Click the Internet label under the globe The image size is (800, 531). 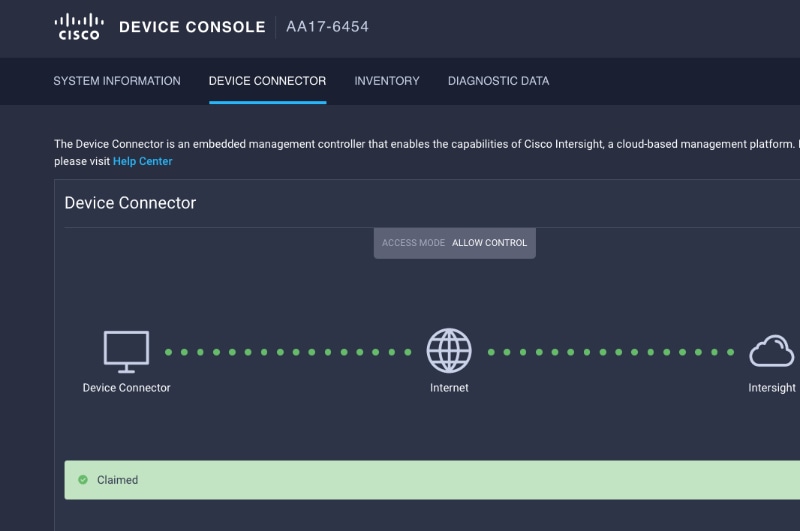point(449,388)
